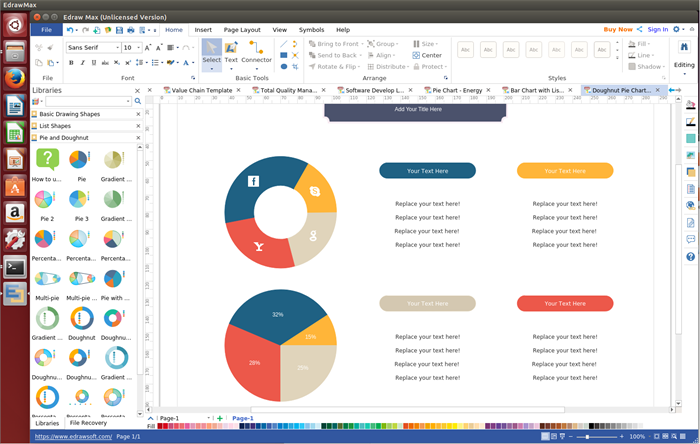Viewport: 700px width, 444px height.
Task: Click the Buy Now link
Action: pos(617,30)
